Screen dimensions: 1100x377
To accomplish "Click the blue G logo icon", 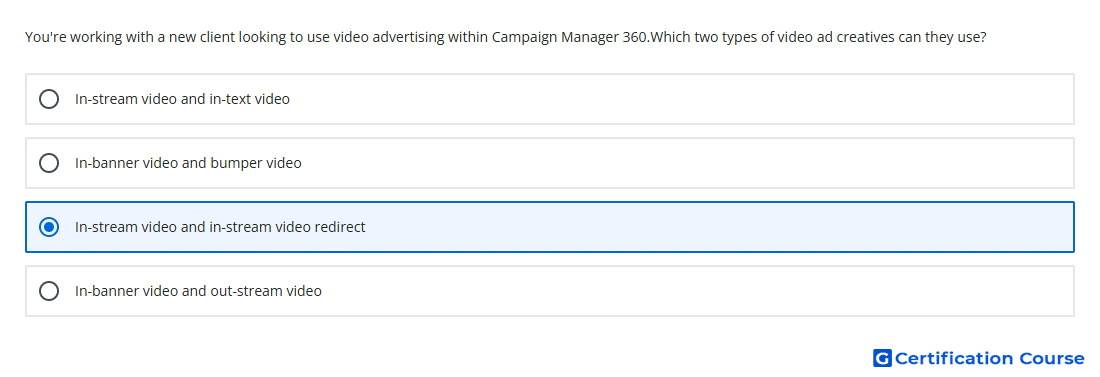I will click(x=882, y=359).
